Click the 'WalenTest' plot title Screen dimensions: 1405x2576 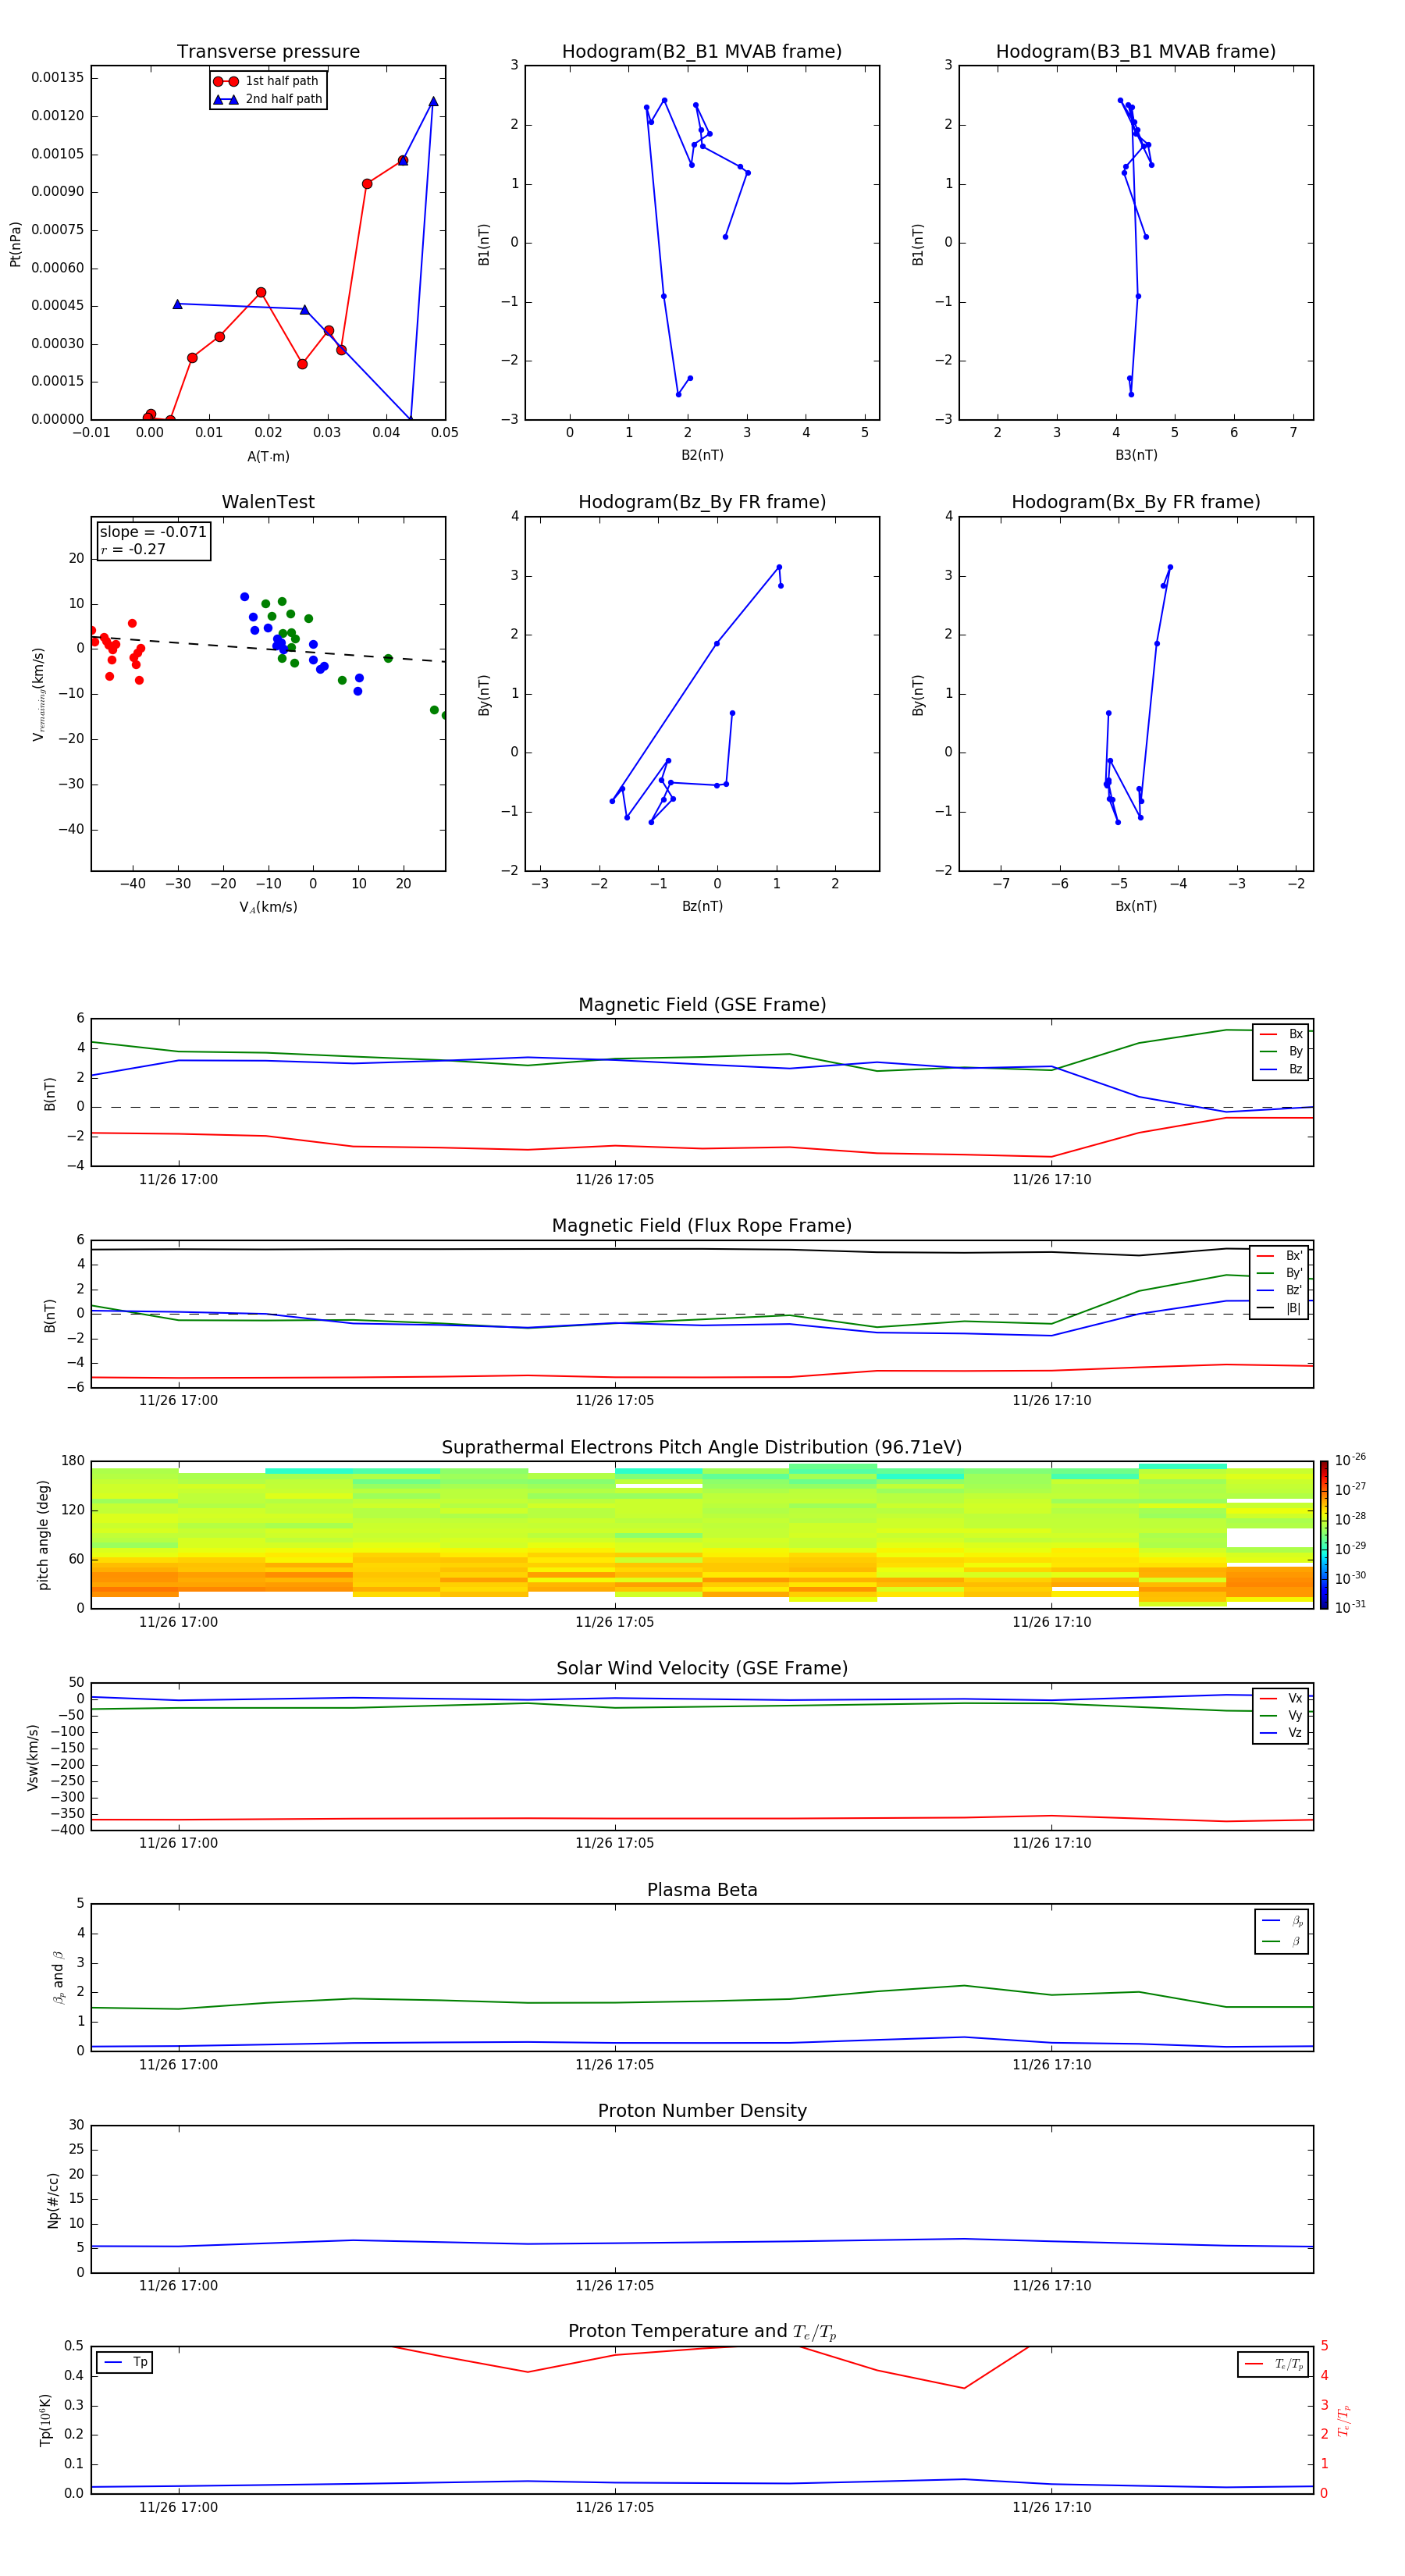(x=268, y=502)
